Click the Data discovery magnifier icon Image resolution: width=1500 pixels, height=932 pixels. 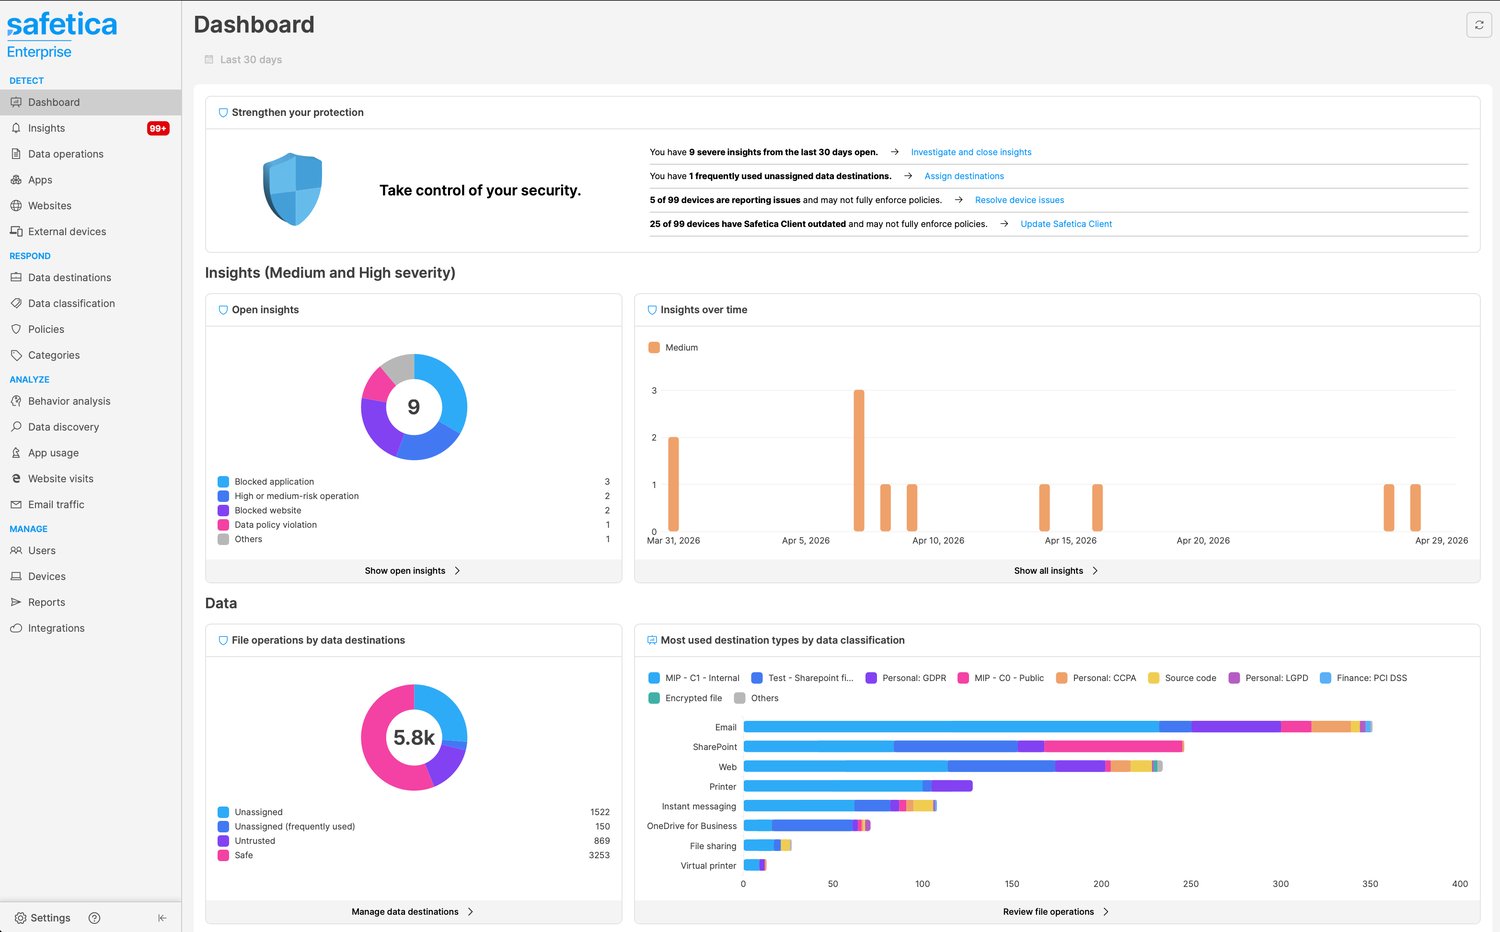click(x=16, y=427)
